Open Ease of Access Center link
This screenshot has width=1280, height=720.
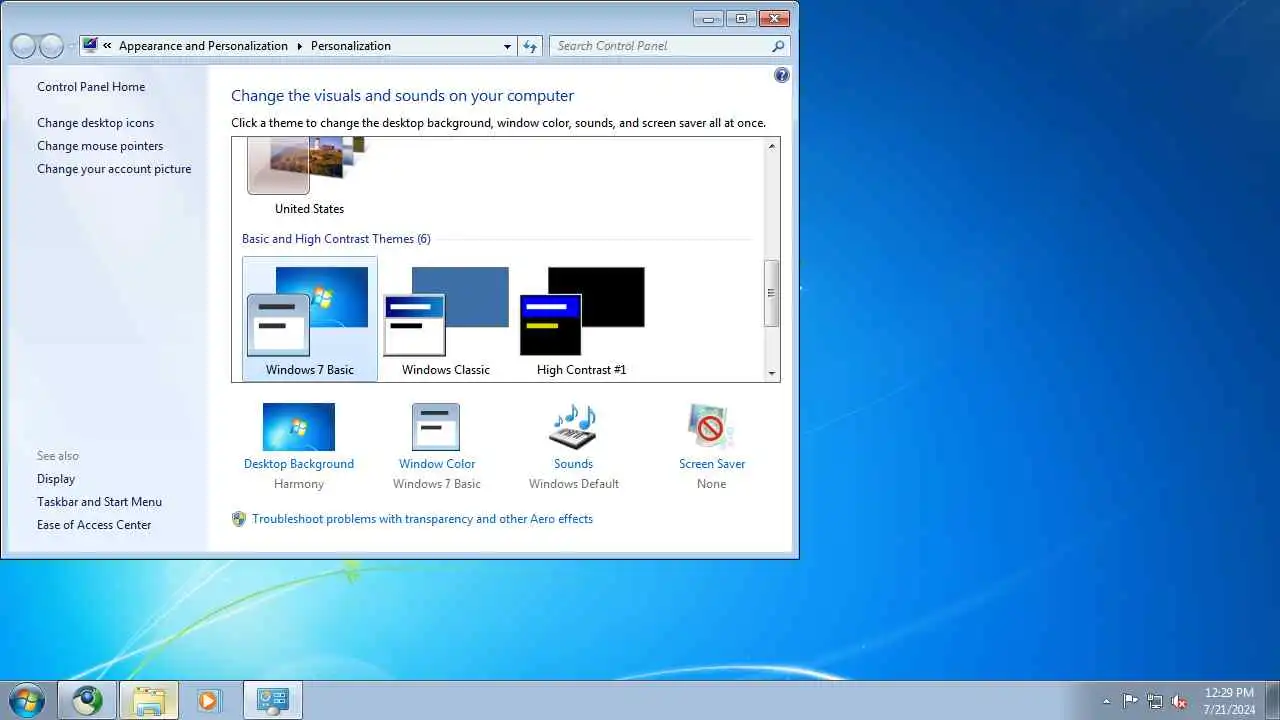(x=94, y=525)
